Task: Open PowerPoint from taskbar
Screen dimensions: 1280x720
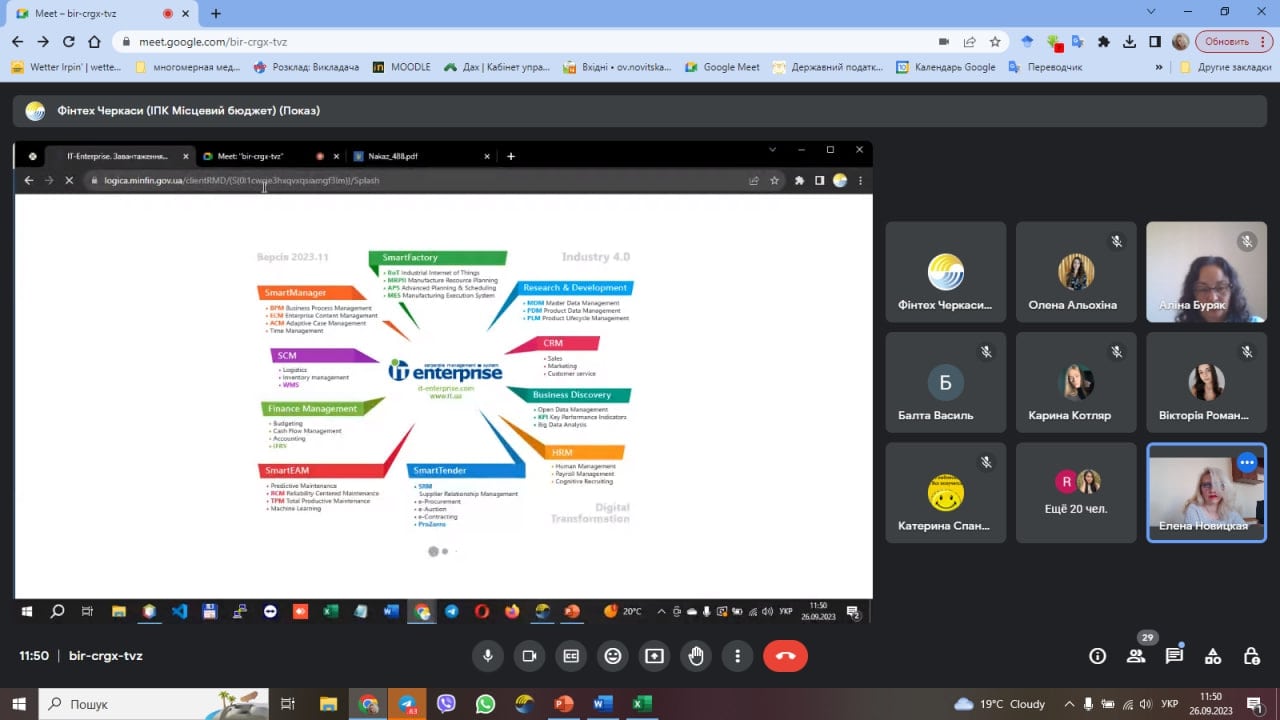Action: 563,704
